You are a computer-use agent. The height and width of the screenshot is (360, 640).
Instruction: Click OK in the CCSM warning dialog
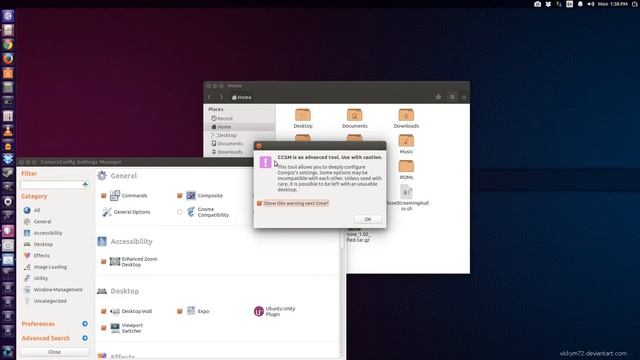368,219
